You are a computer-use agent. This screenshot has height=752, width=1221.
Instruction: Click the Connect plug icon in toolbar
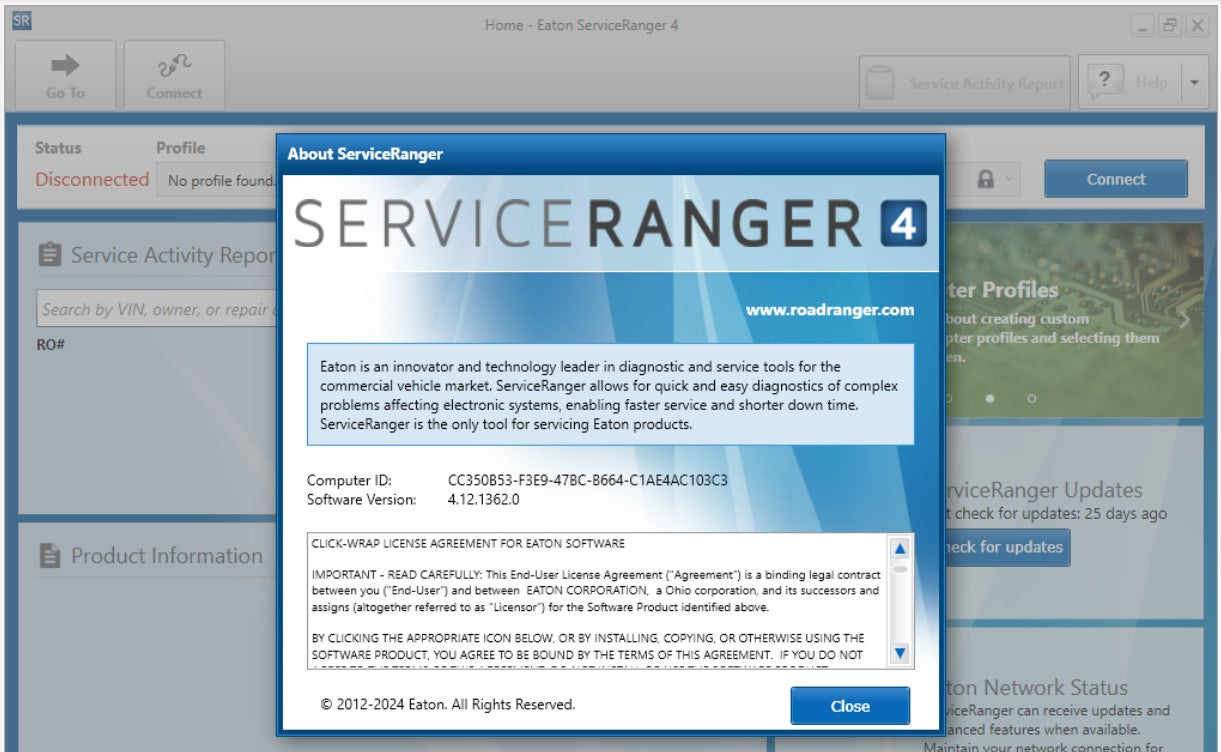174,66
